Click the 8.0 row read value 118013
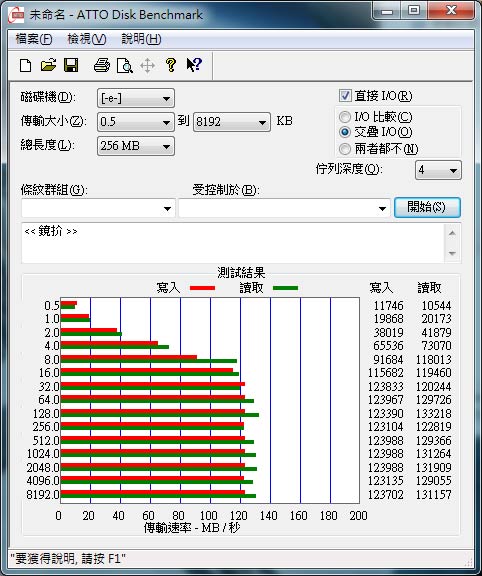 point(434,360)
